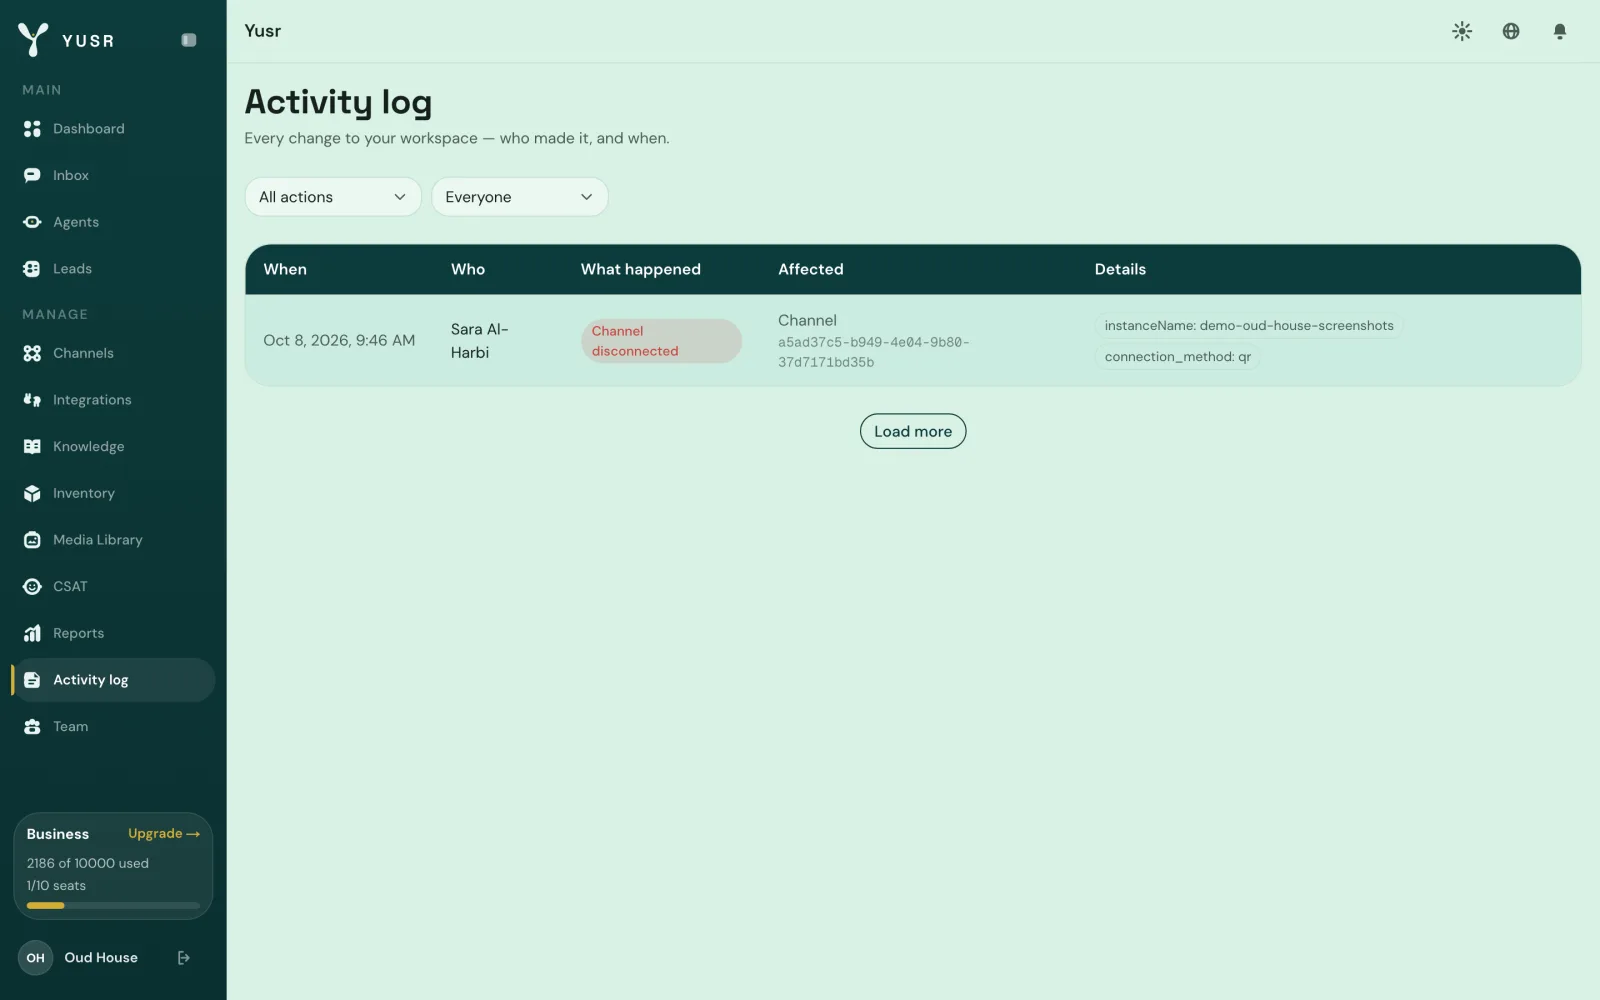
Task: Click the Media Library icon
Action: [x=32, y=540]
